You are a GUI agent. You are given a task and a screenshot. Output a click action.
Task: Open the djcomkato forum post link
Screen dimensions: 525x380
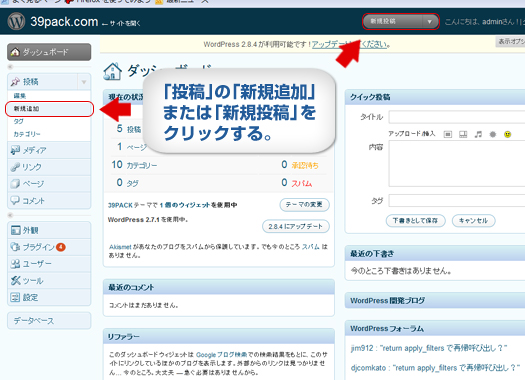point(435,368)
